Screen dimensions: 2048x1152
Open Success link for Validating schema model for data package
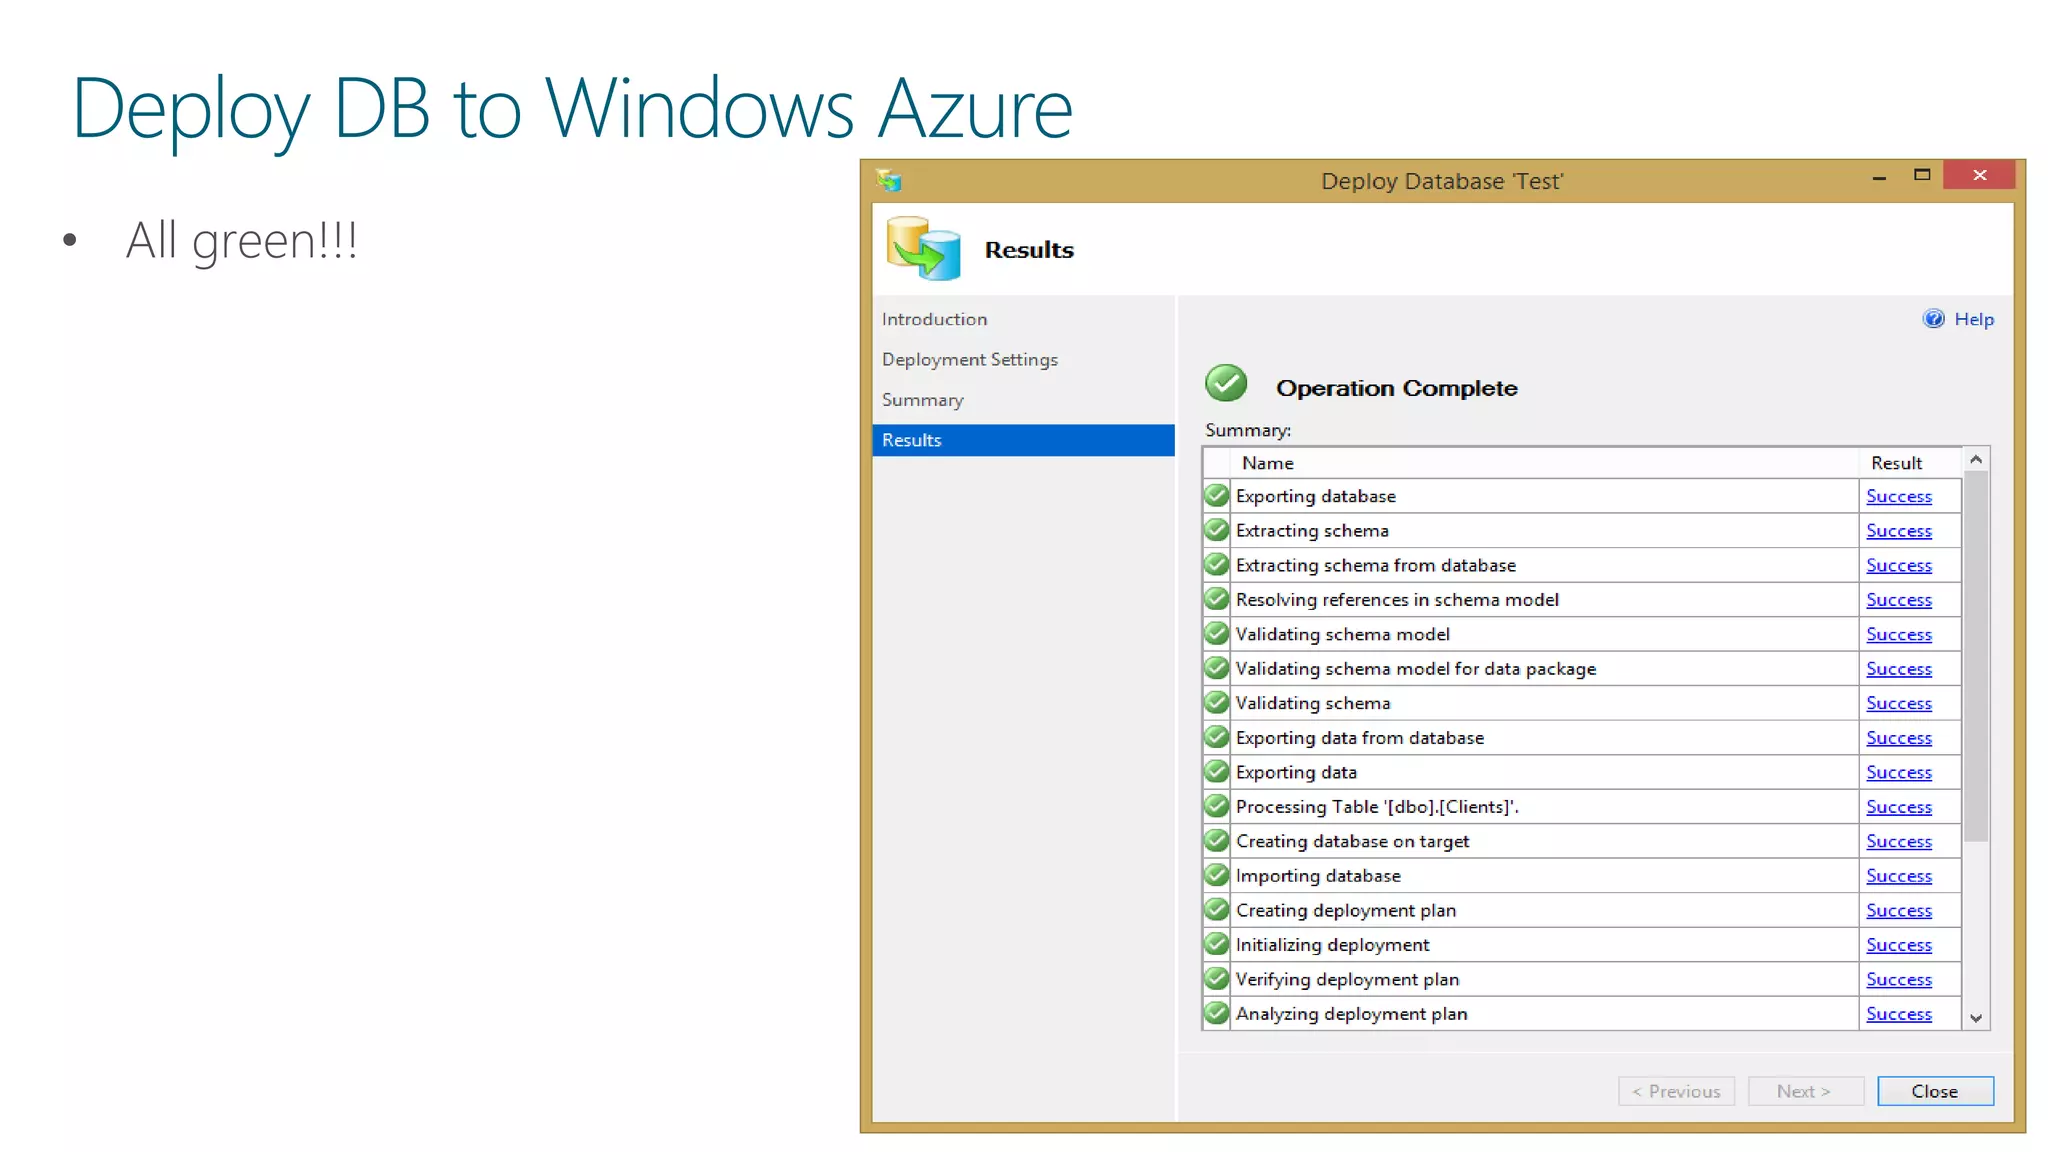(1898, 669)
